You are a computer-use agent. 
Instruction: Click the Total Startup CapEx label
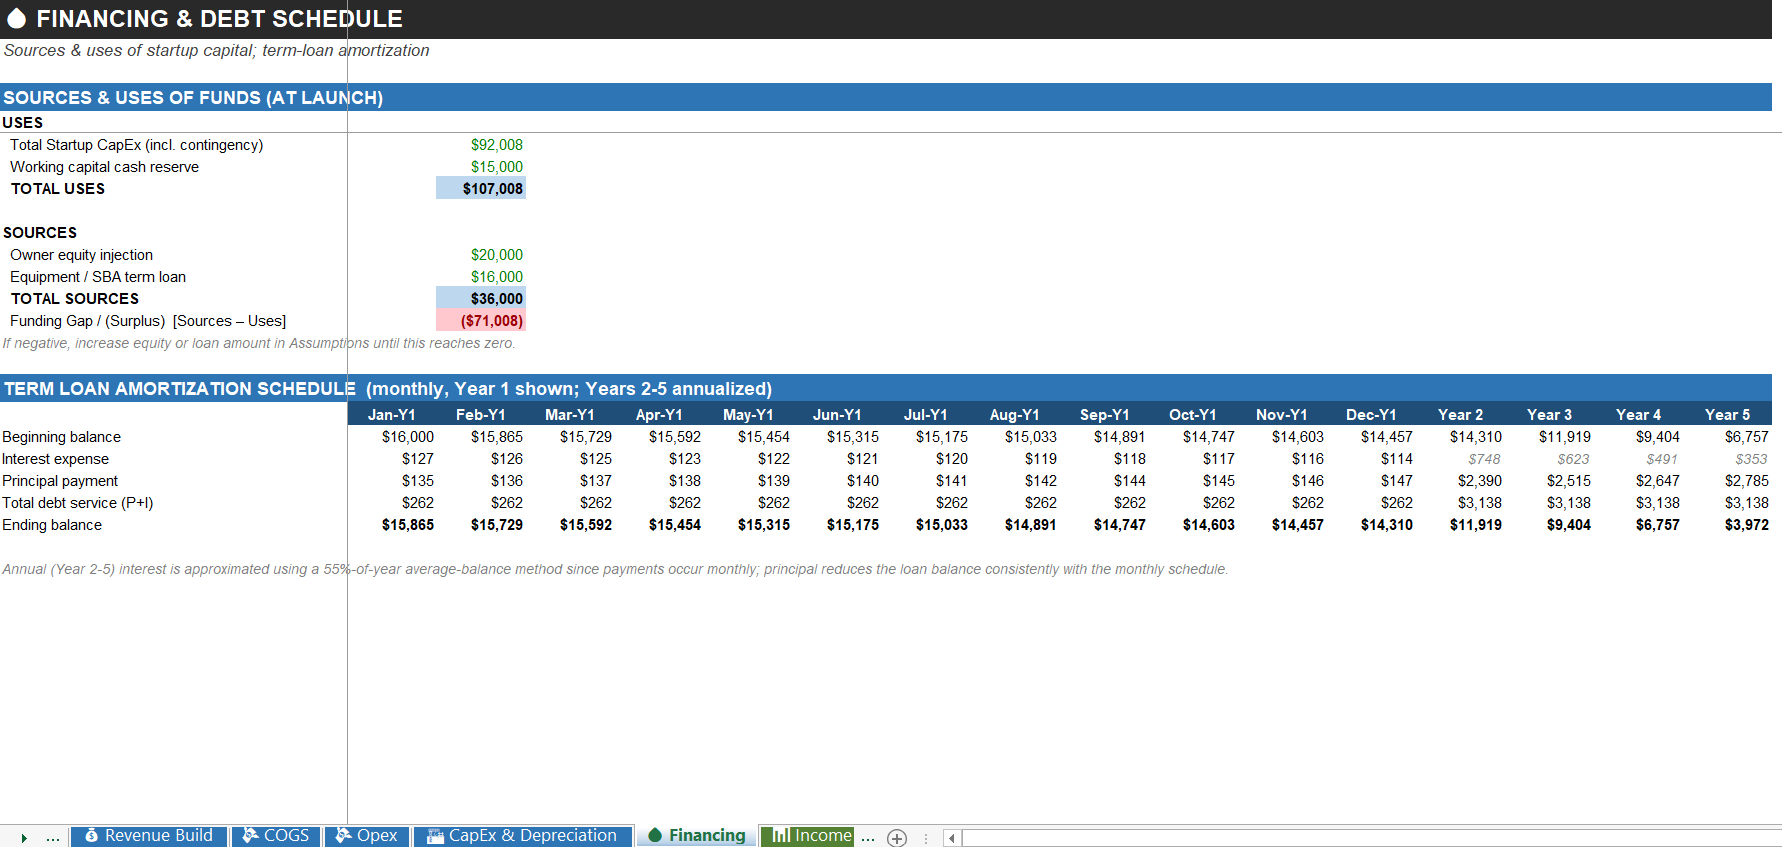(137, 145)
